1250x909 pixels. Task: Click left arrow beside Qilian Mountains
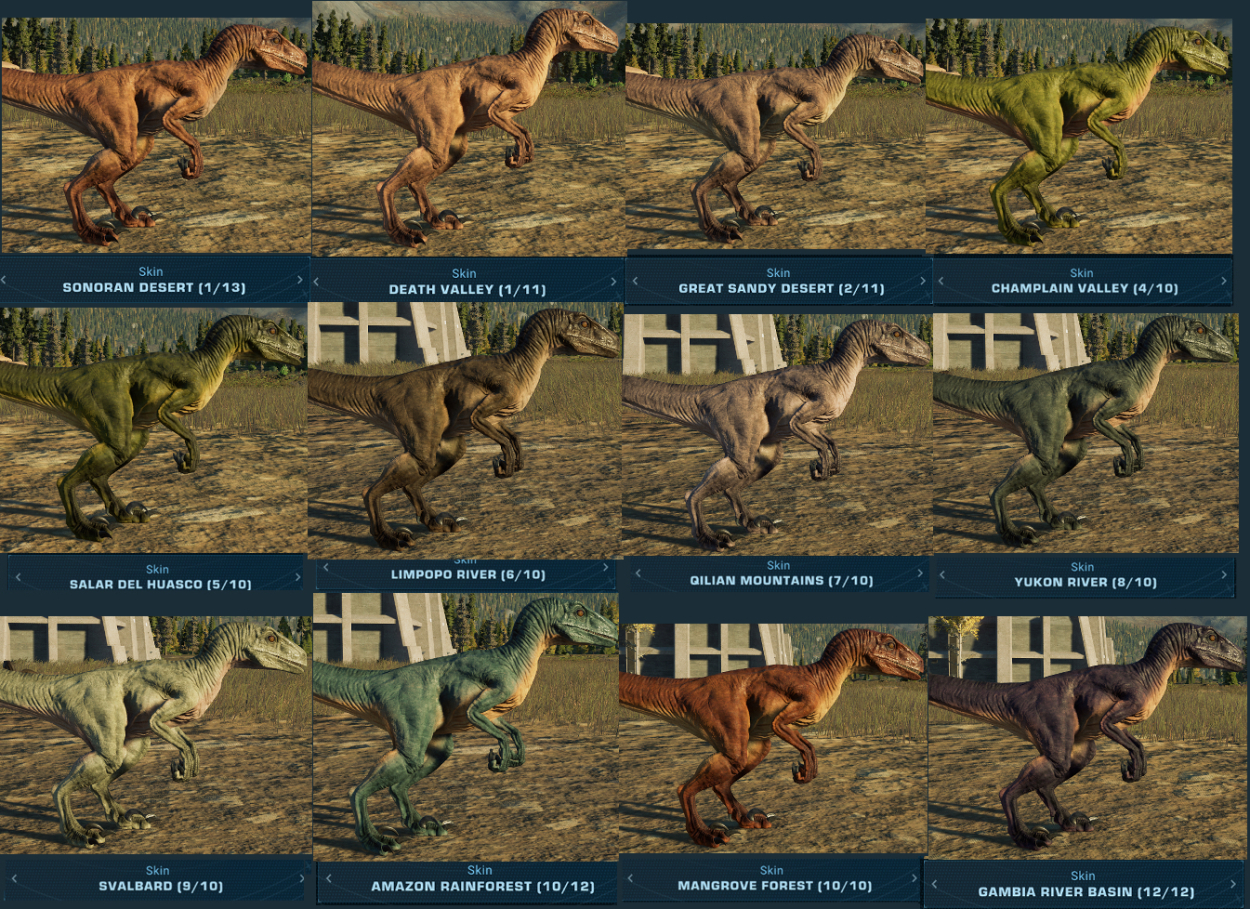click(x=637, y=574)
